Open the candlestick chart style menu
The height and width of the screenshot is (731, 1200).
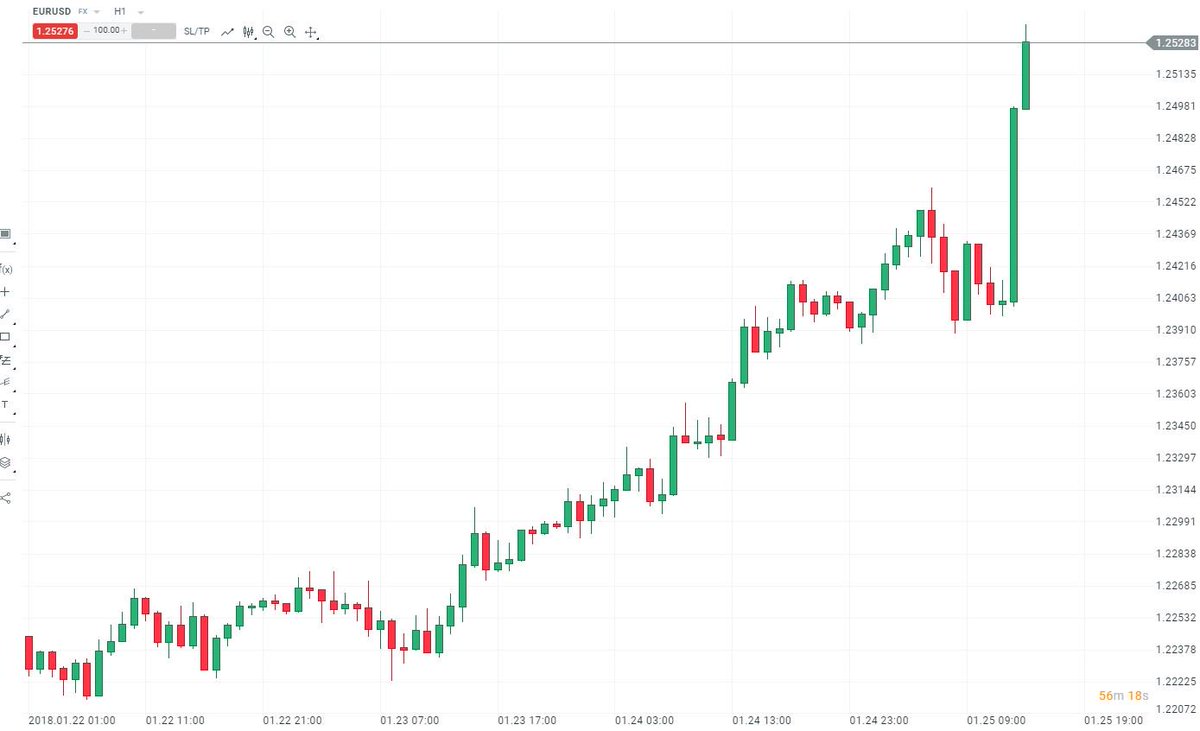pos(249,32)
